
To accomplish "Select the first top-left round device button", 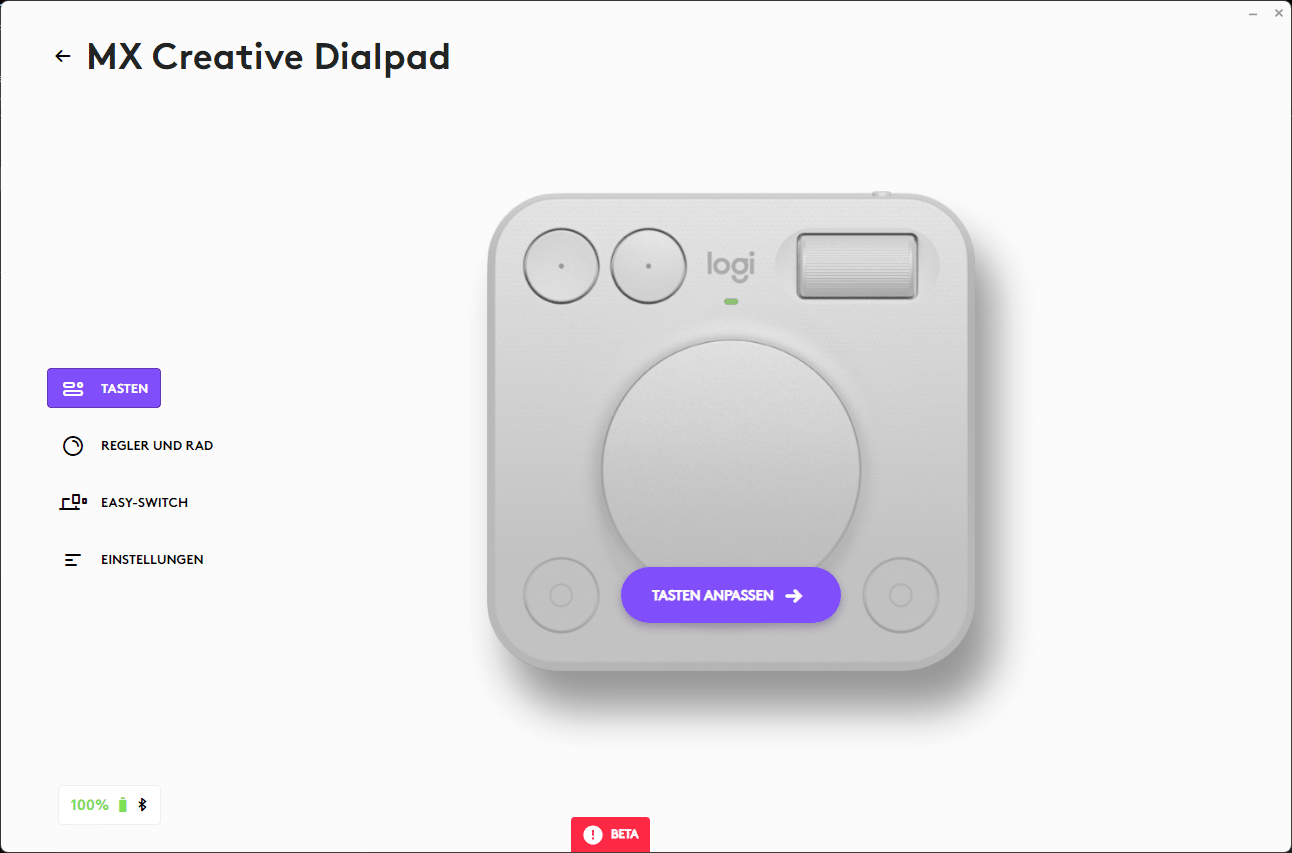I will [x=561, y=266].
